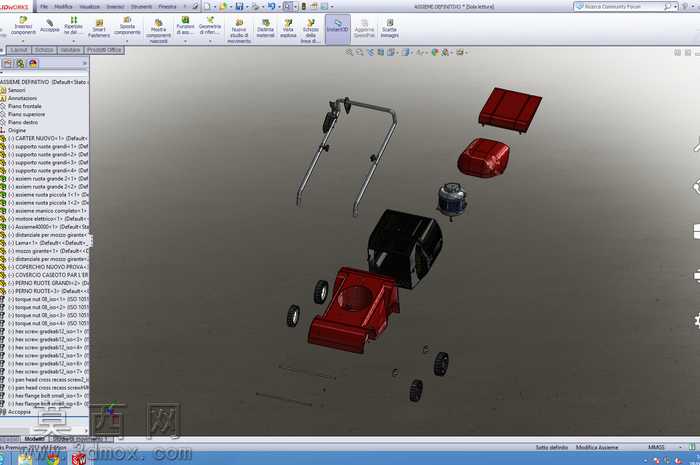
Task: Select Piano destro in tree
Action: (23, 122)
